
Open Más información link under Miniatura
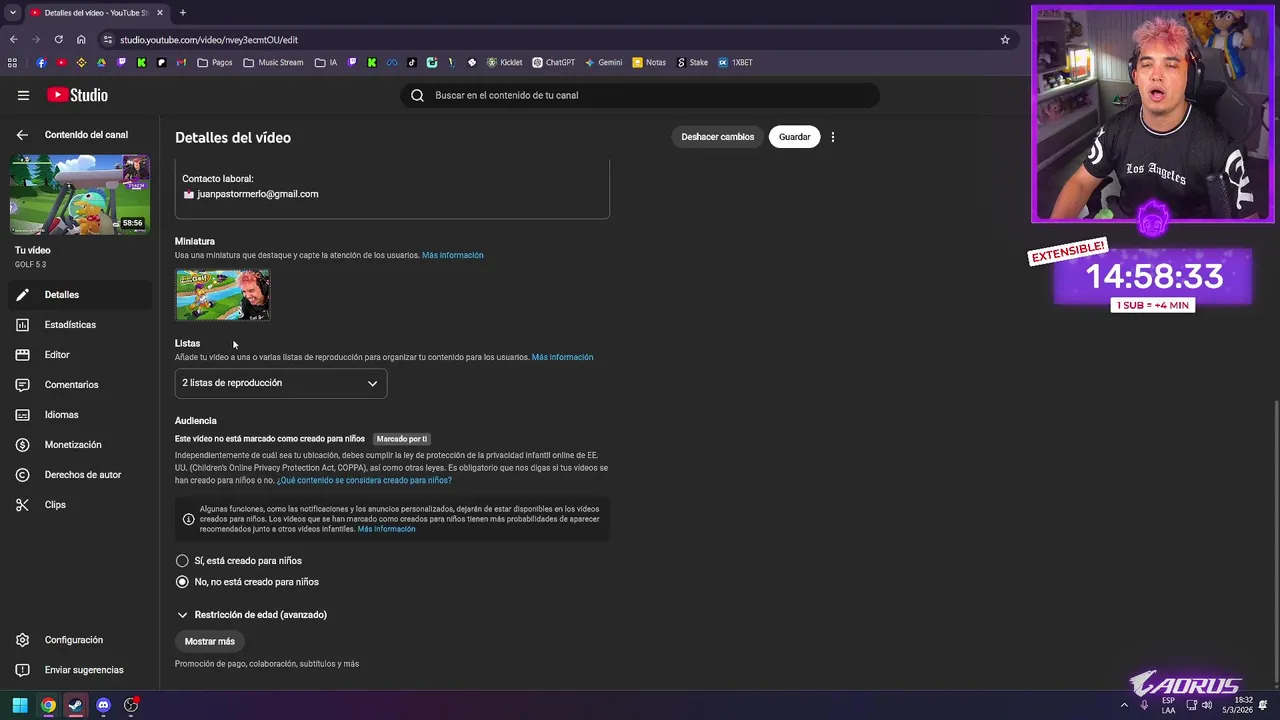[x=452, y=255]
